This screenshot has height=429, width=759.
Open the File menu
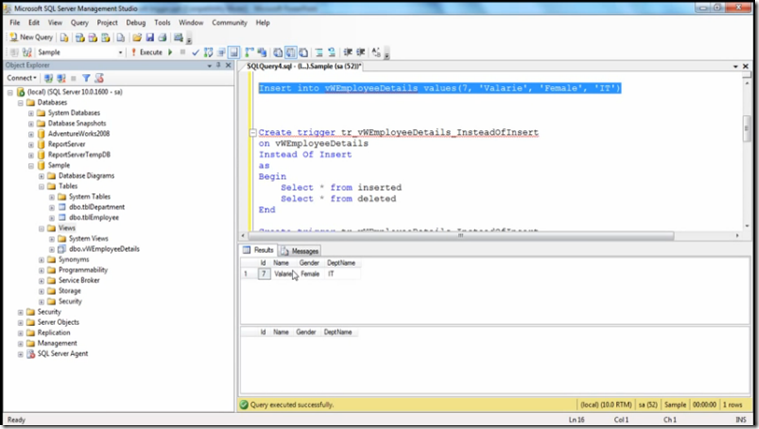click(x=15, y=23)
